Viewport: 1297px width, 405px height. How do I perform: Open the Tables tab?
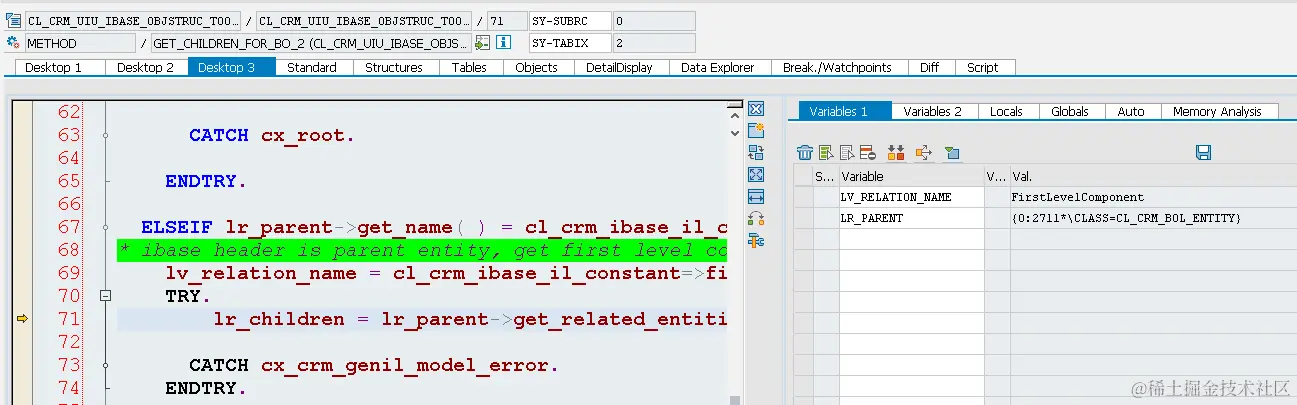point(469,67)
